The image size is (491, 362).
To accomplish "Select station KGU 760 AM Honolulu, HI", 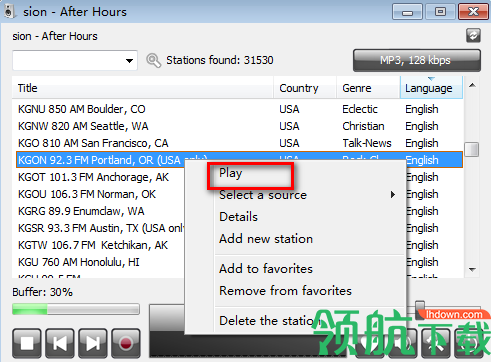I will (x=79, y=262).
